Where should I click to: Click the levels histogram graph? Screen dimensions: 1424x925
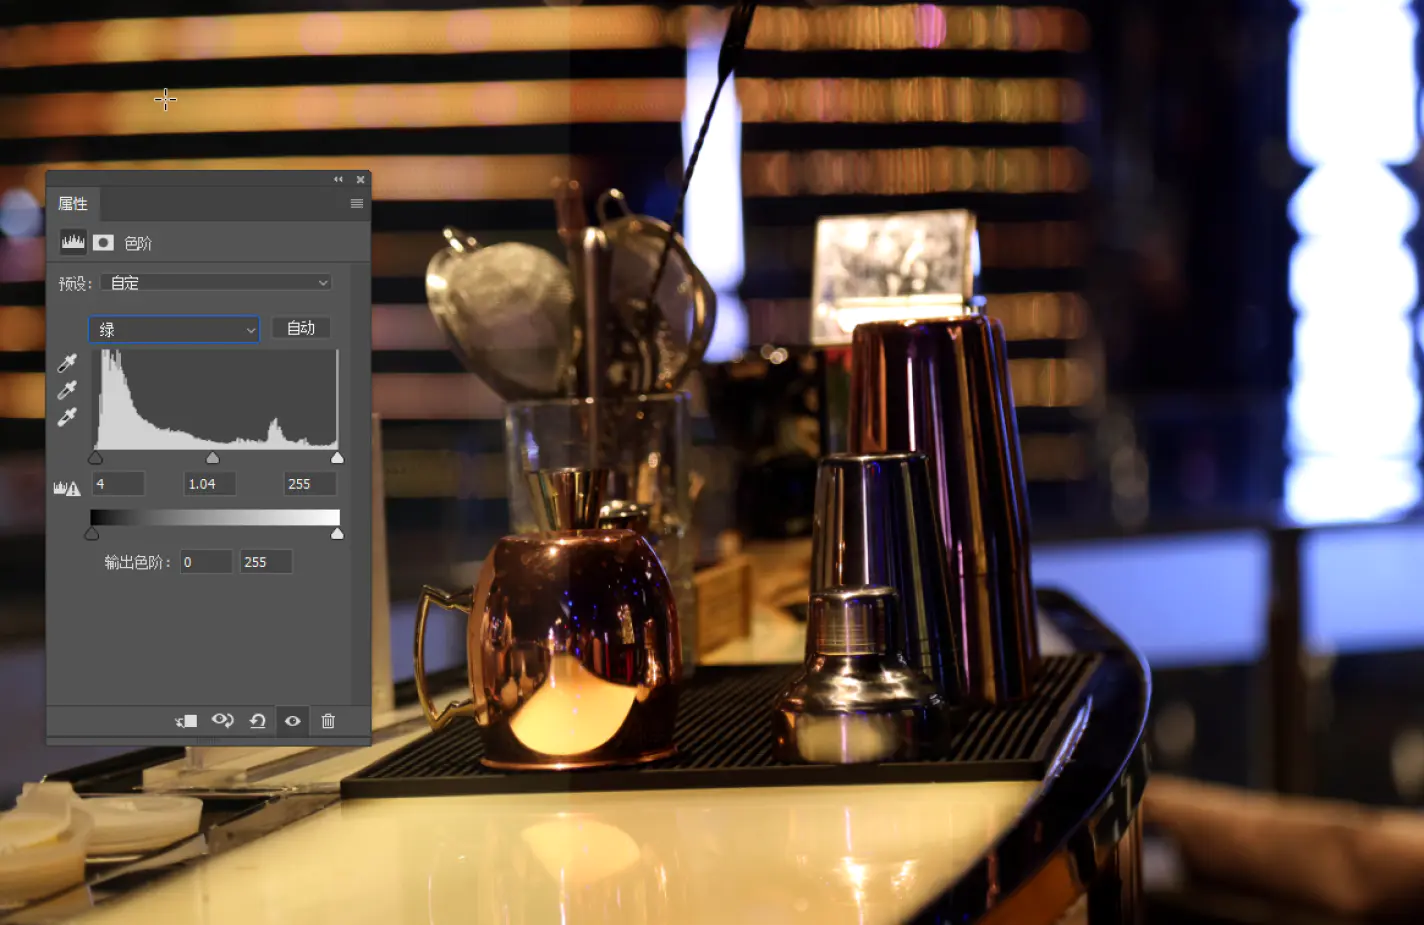pyautogui.click(x=216, y=399)
